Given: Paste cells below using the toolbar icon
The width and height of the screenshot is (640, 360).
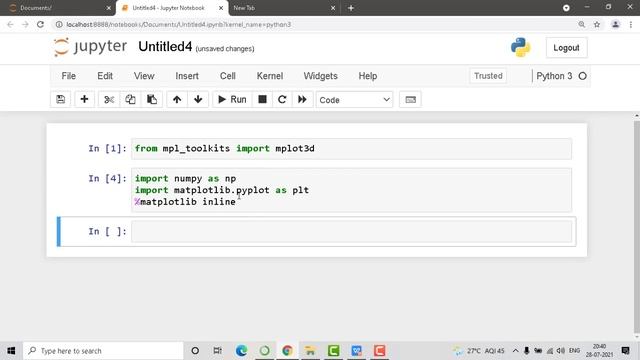Looking at the screenshot, I should point(152,100).
